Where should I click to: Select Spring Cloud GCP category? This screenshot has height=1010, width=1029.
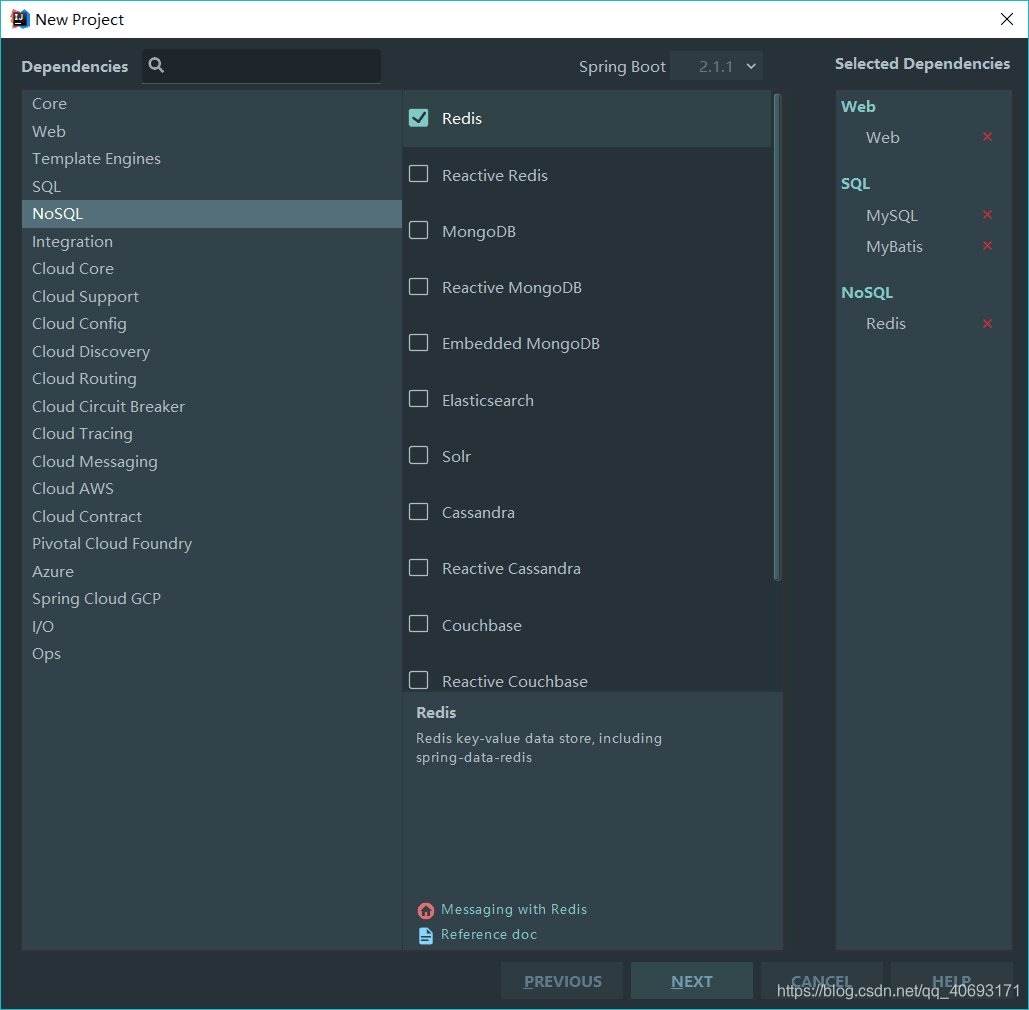click(x=211, y=599)
